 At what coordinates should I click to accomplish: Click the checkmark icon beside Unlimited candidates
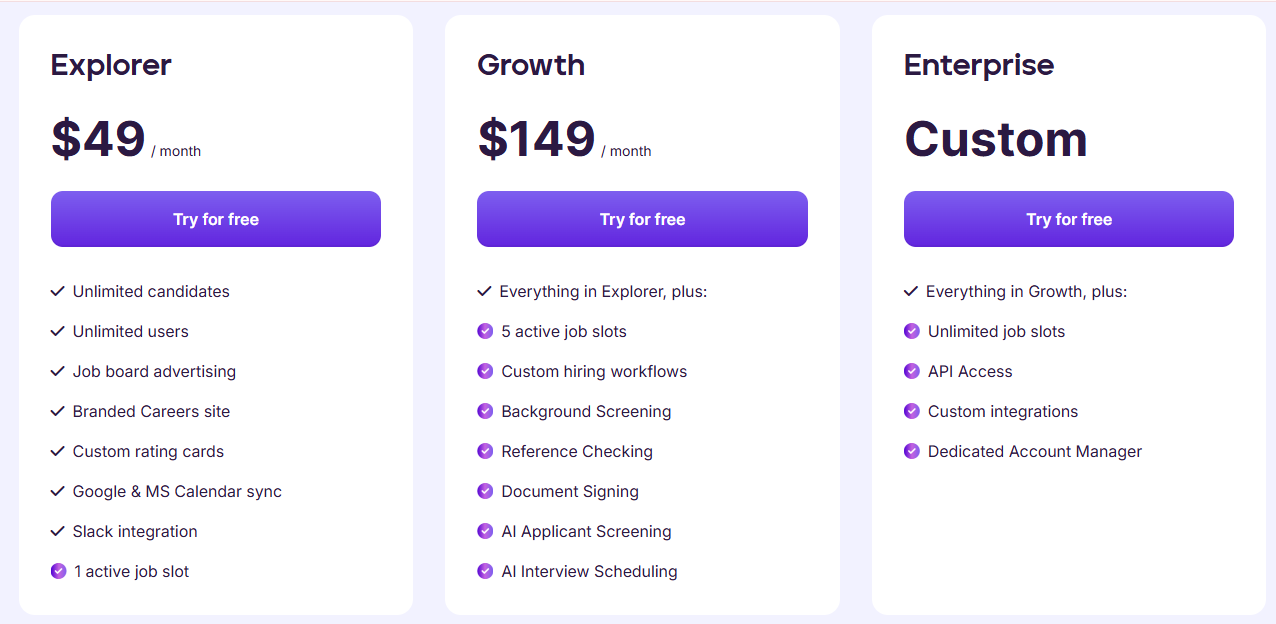pyautogui.click(x=57, y=291)
